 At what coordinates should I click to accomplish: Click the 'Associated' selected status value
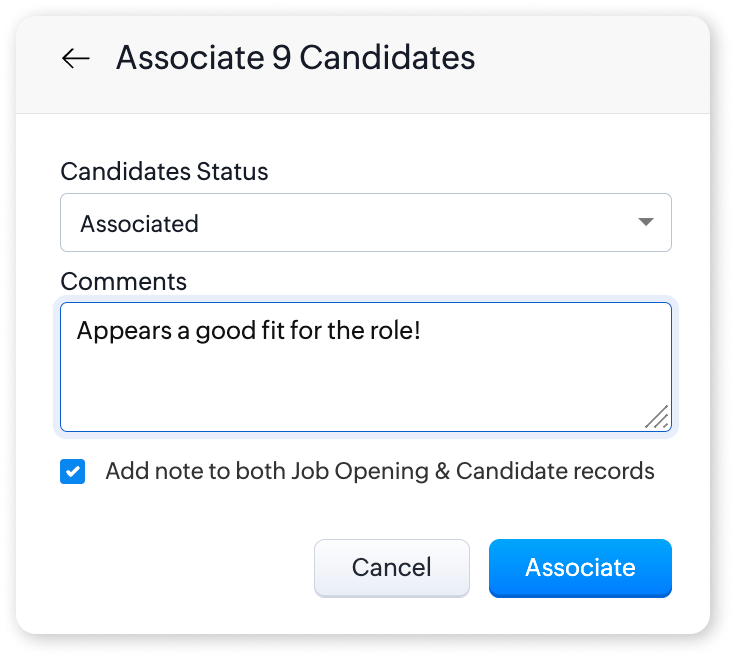point(139,224)
